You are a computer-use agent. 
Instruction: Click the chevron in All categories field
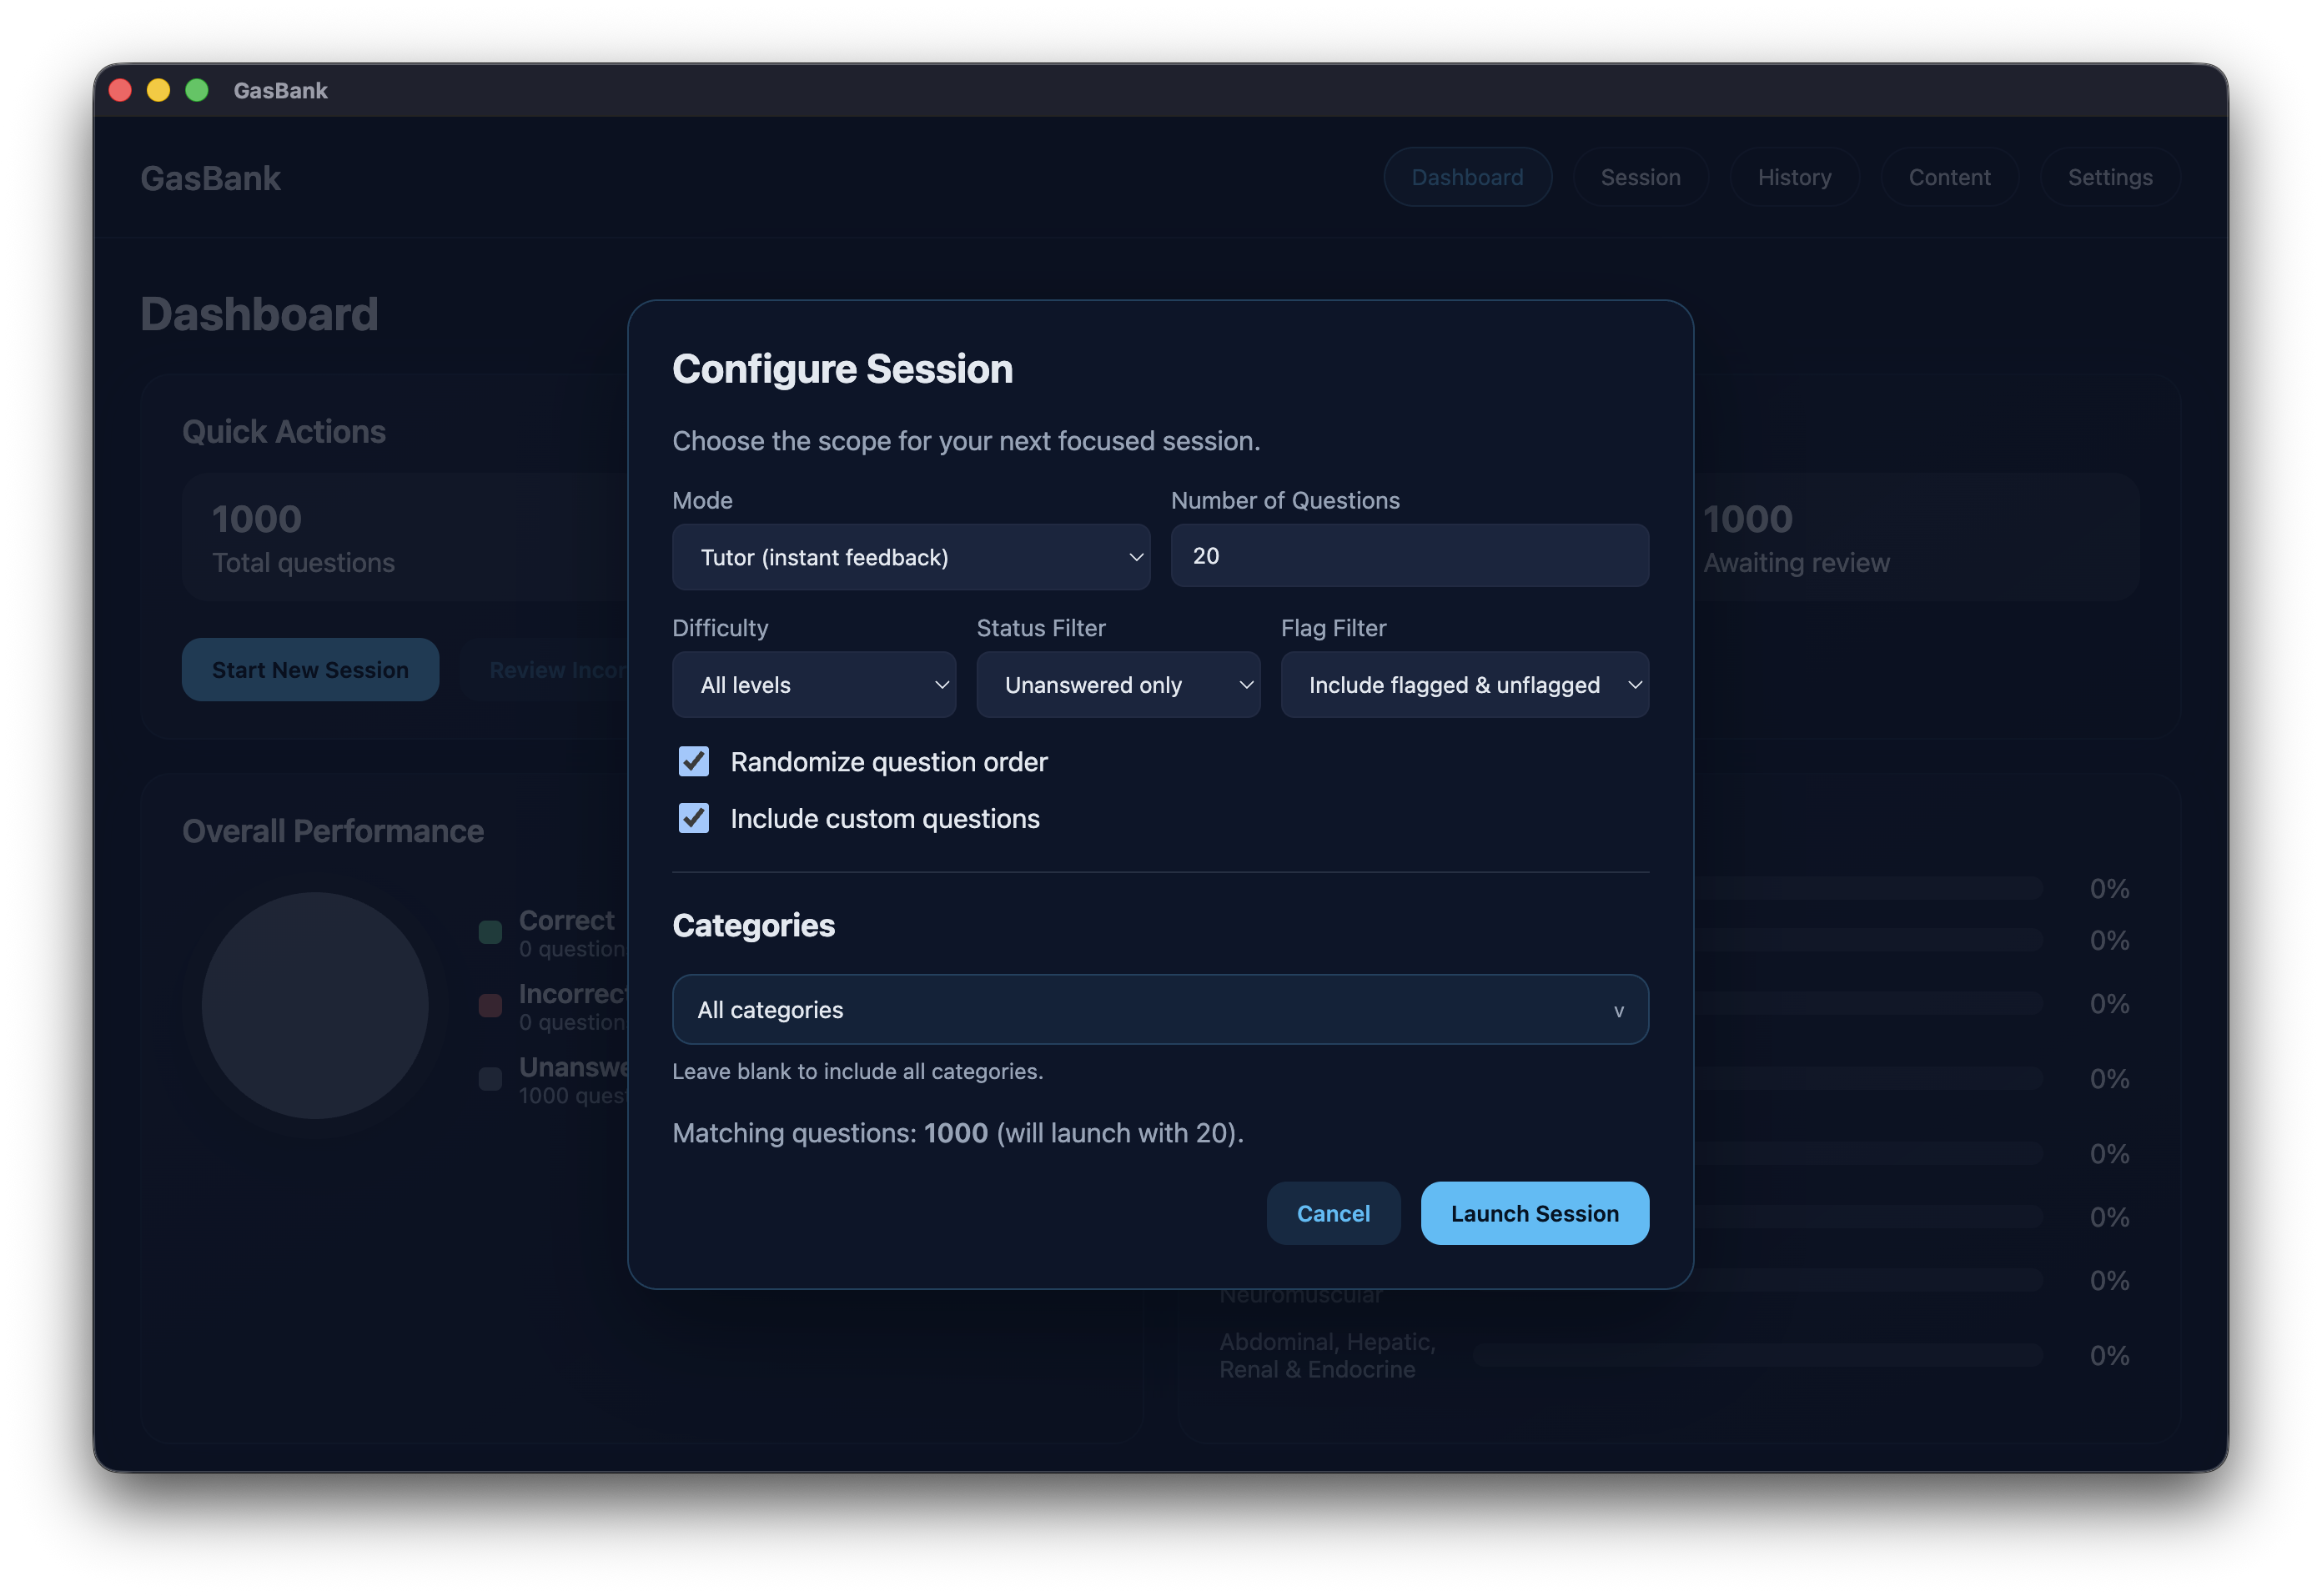(x=1618, y=1011)
